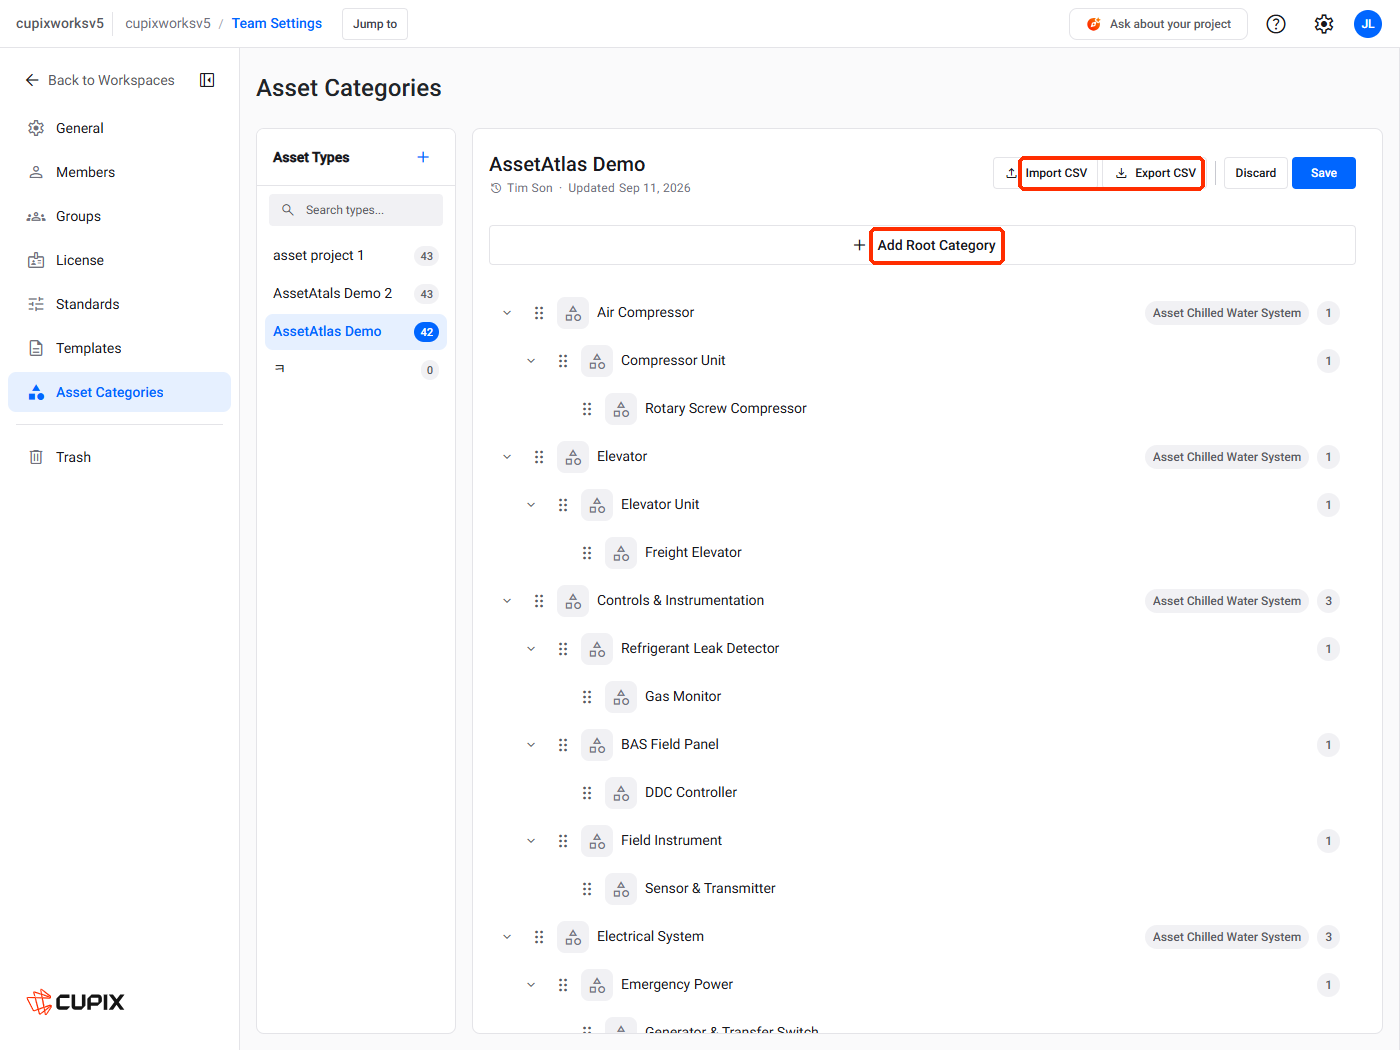Click drag handle for BAS Field Panel

pyautogui.click(x=563, y=745)
